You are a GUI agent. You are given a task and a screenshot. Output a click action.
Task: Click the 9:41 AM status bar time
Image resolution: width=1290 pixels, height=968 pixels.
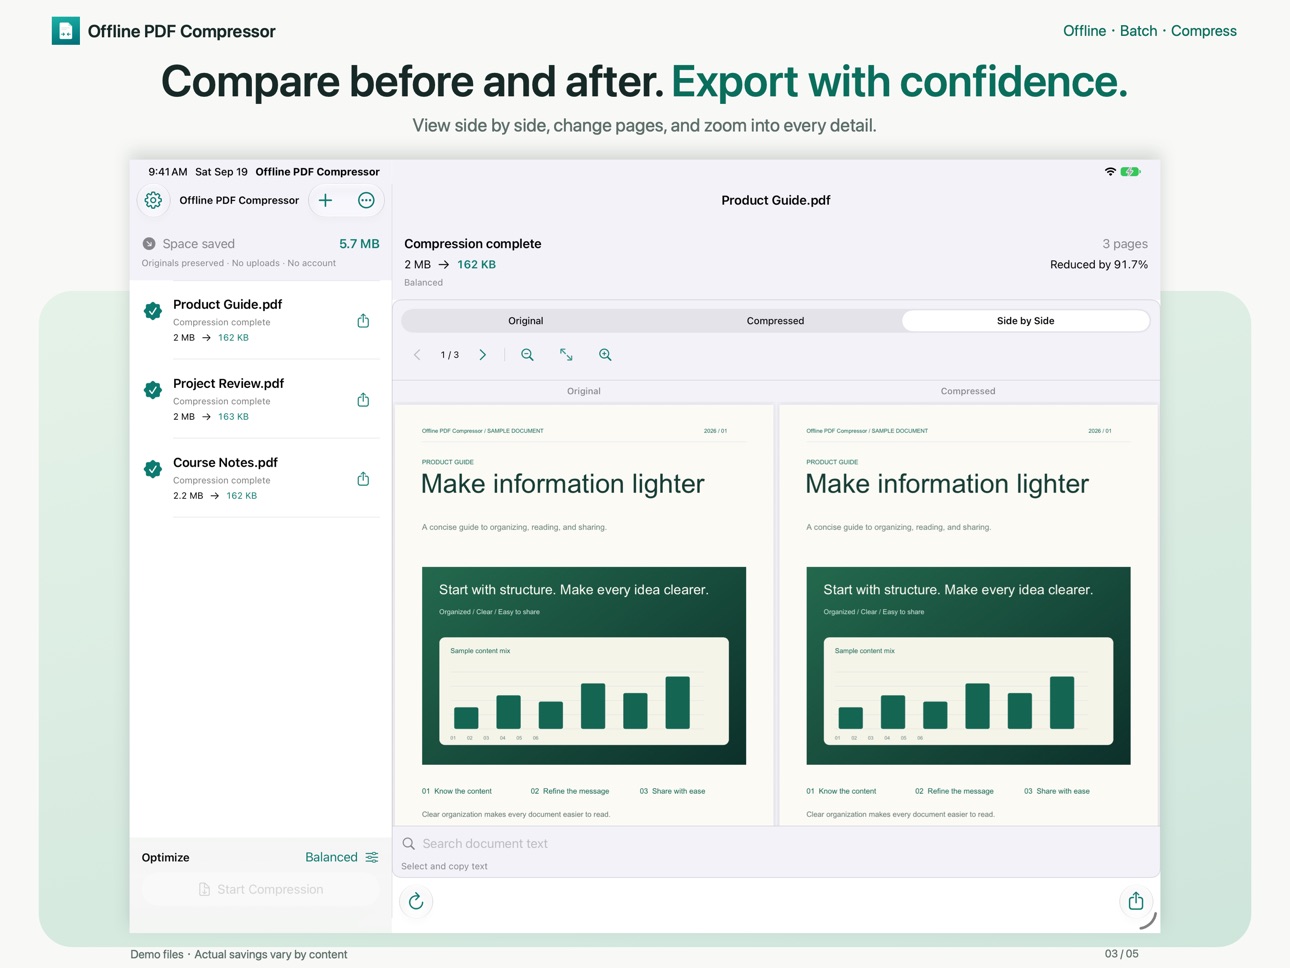pyautogui.click(x=168, y=172)
